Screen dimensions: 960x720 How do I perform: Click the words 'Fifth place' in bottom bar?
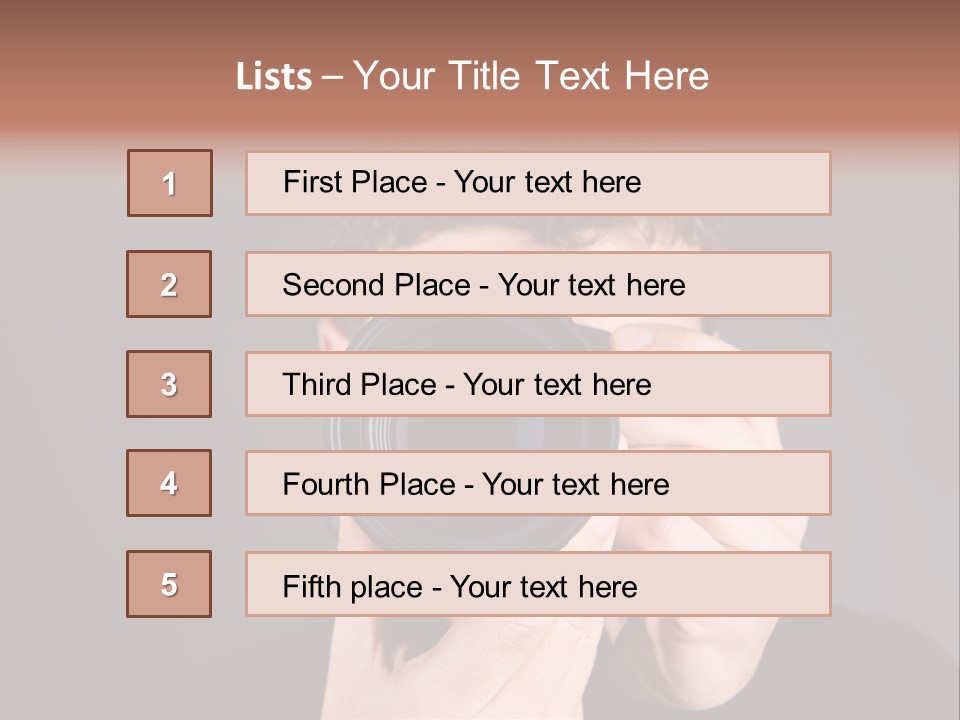point(353,587)
